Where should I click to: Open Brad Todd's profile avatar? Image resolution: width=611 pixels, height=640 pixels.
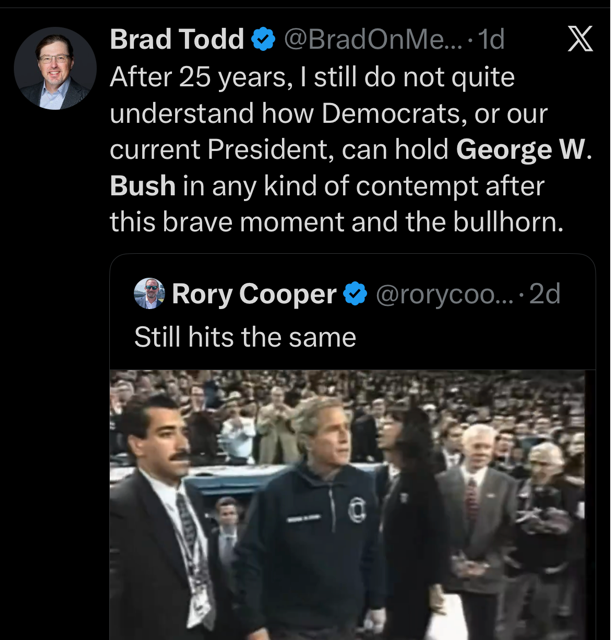tap(55, 68)
